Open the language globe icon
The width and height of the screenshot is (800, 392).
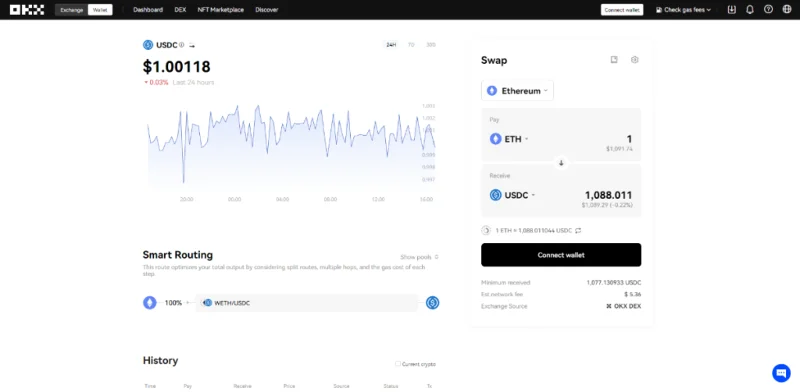click(x=787, y=10)
